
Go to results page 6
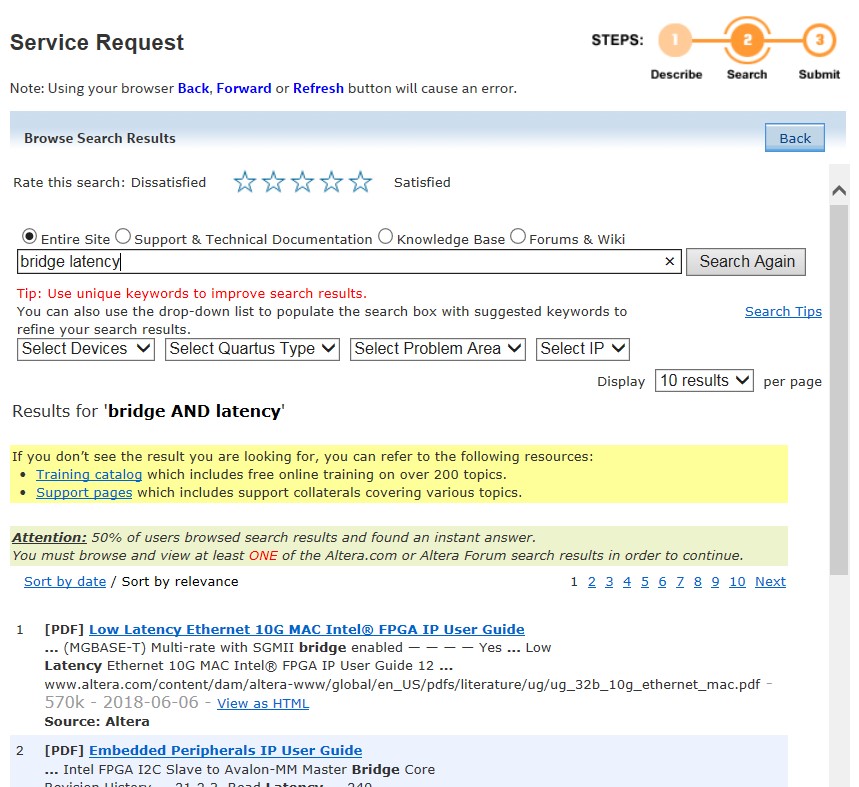tap(662, 582)
